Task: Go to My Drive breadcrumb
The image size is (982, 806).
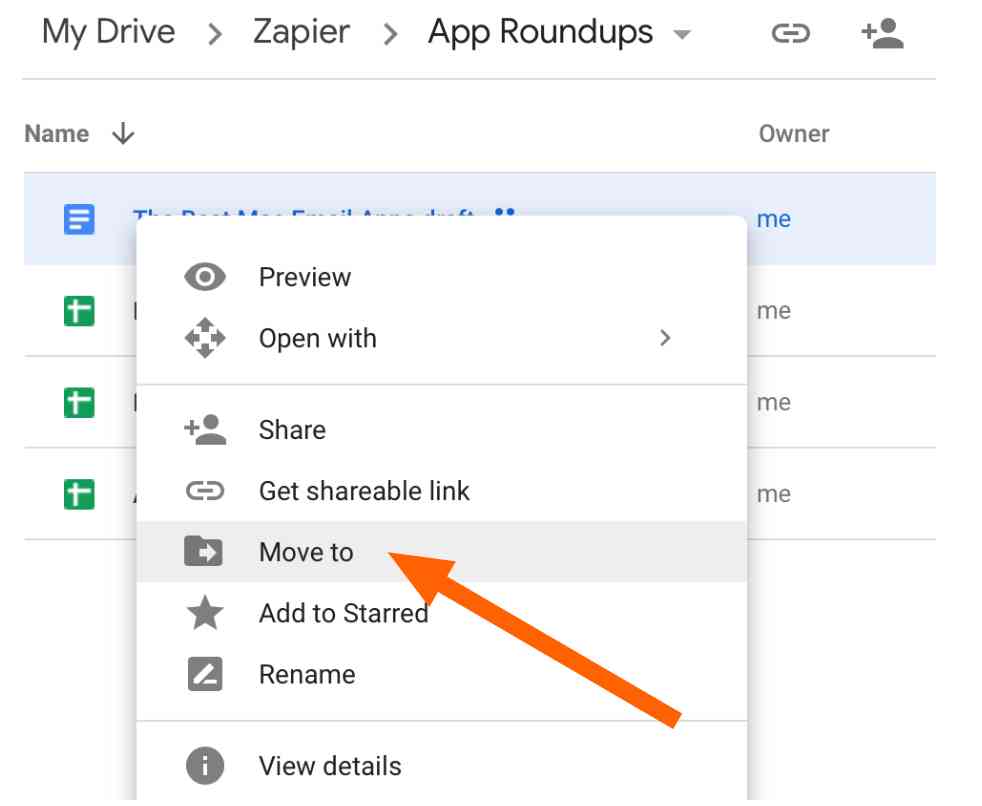Action: tap(108, 32)
